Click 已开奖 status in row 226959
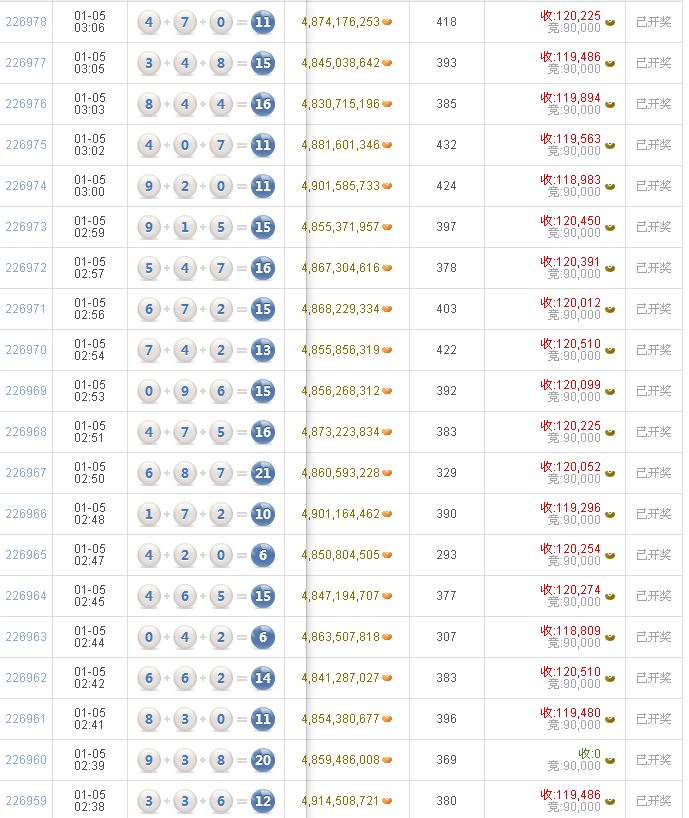Viewport: 689px width, 818px height. click(x=654, y=801)
